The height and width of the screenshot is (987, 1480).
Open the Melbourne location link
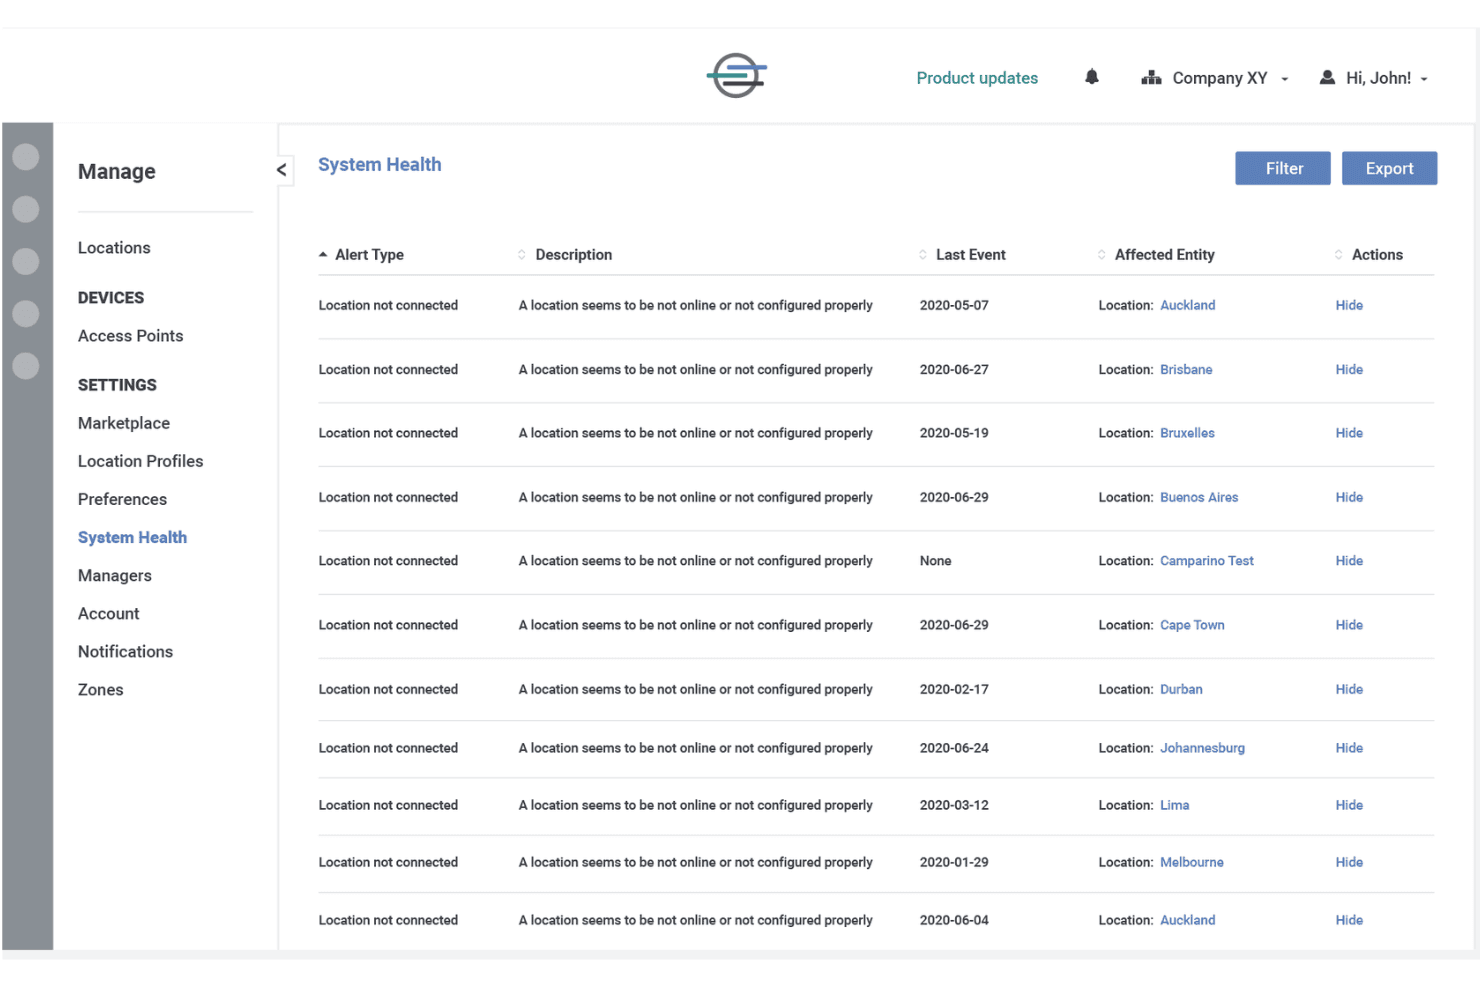[1192, 862]
